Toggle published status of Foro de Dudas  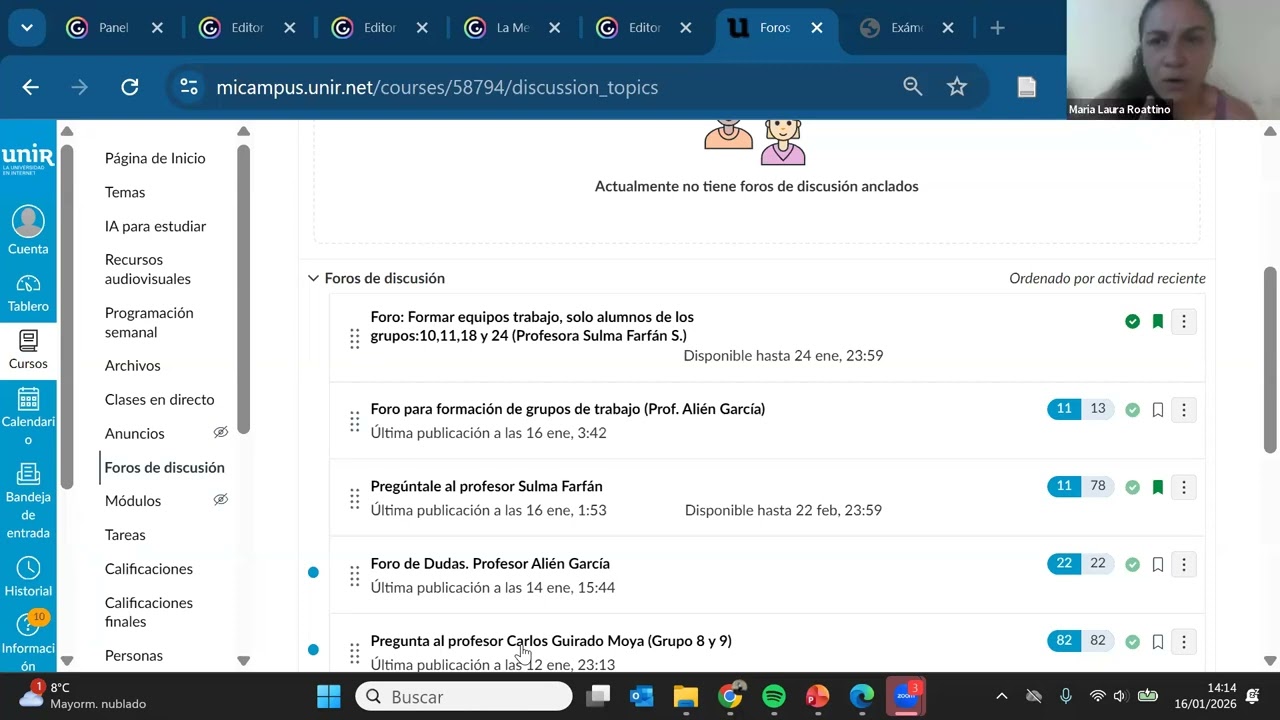point(1132,564)
